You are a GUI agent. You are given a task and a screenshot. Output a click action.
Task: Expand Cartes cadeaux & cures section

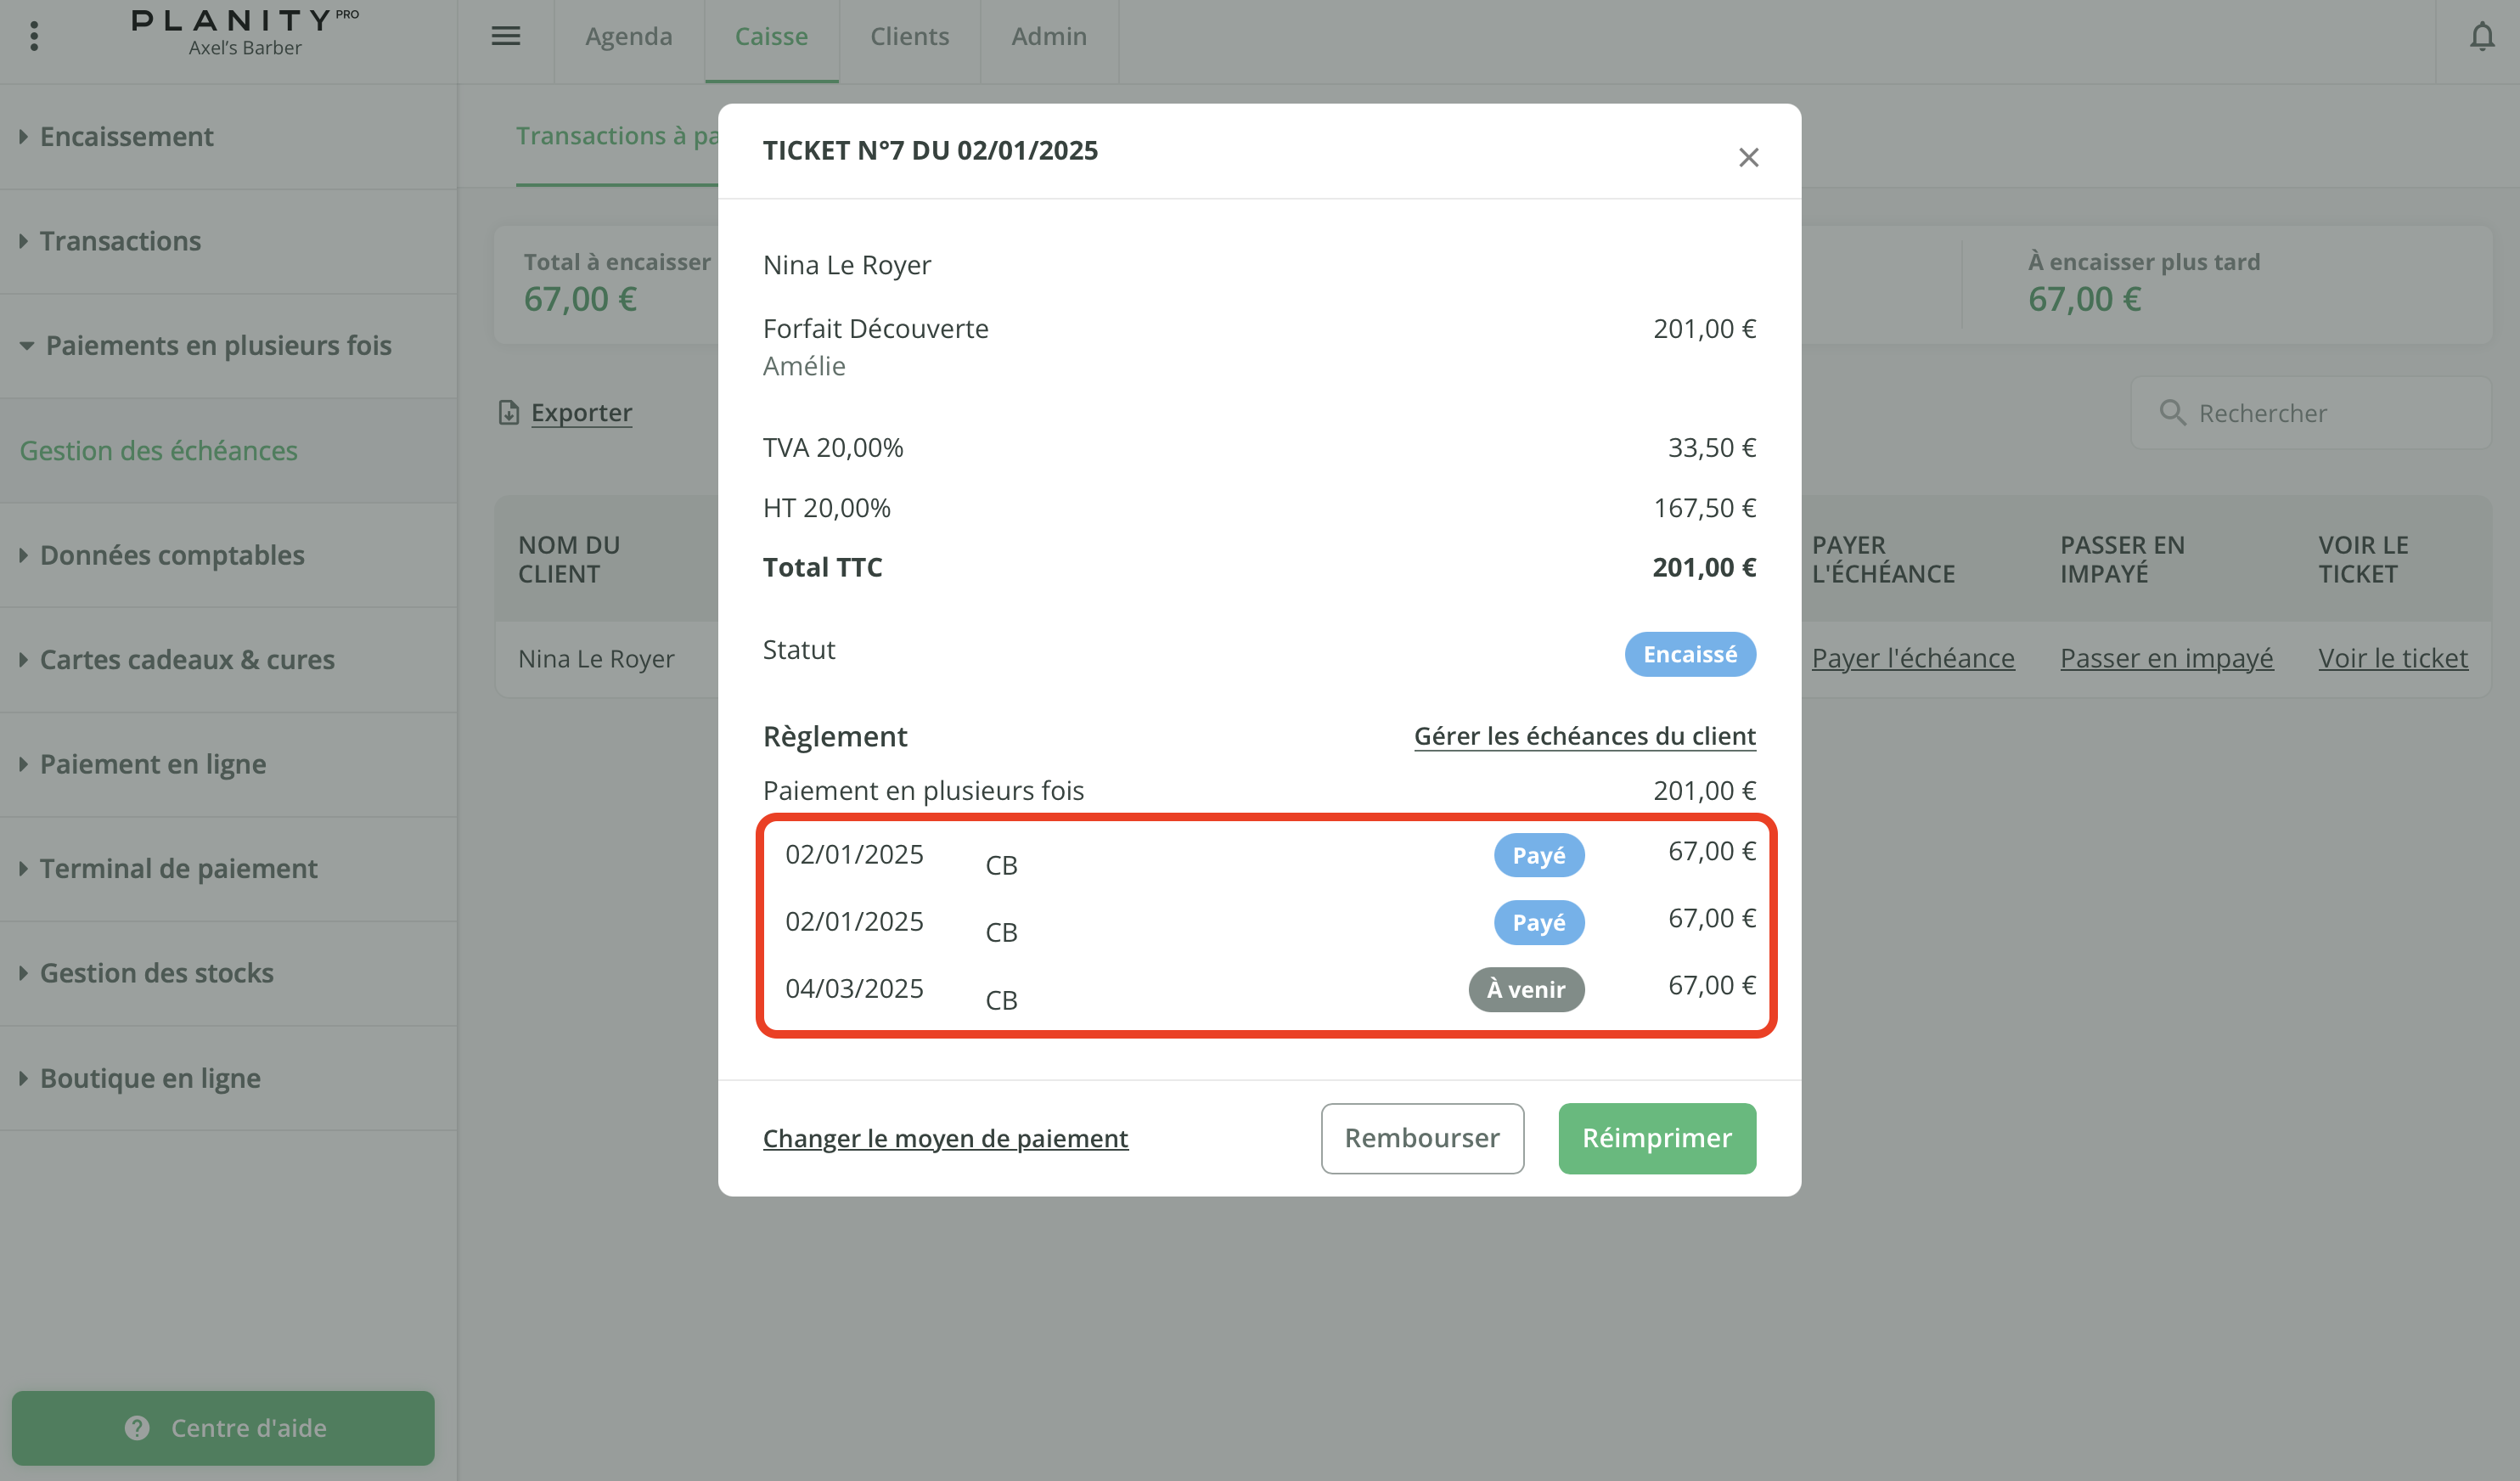pyautogui.click(x=187, y=660)
